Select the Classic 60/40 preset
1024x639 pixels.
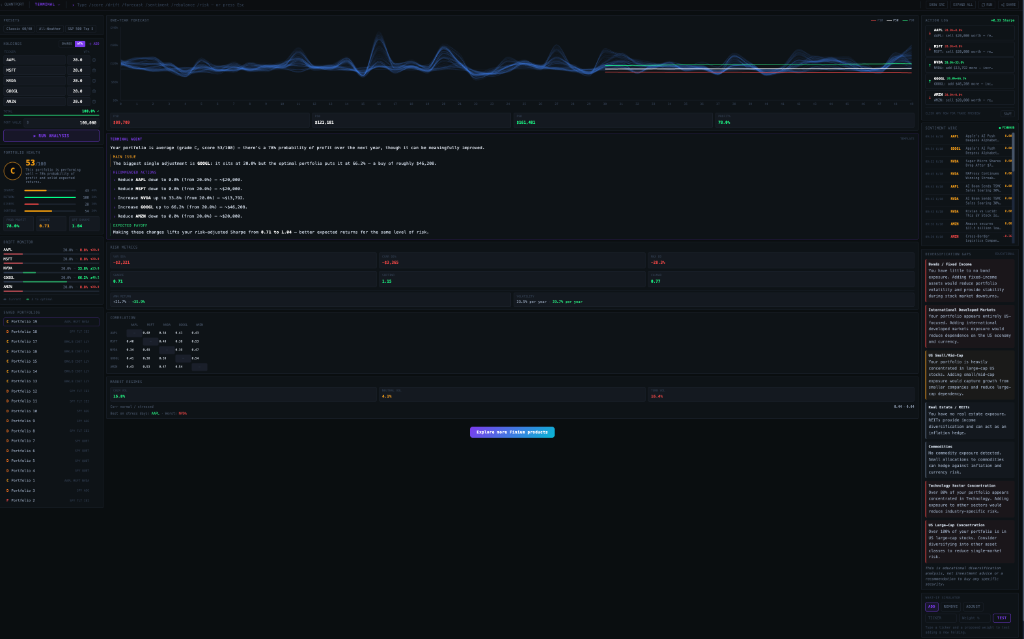[19, 29]
